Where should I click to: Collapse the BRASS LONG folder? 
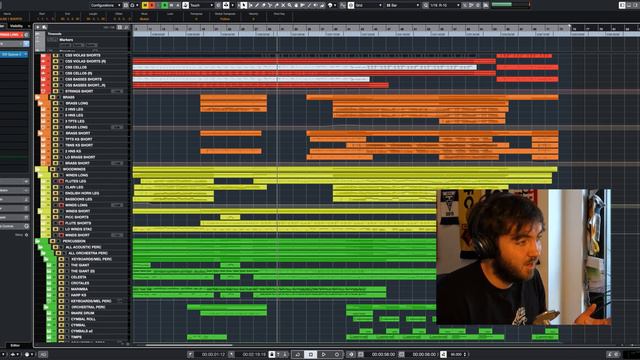tap(40, 103)
